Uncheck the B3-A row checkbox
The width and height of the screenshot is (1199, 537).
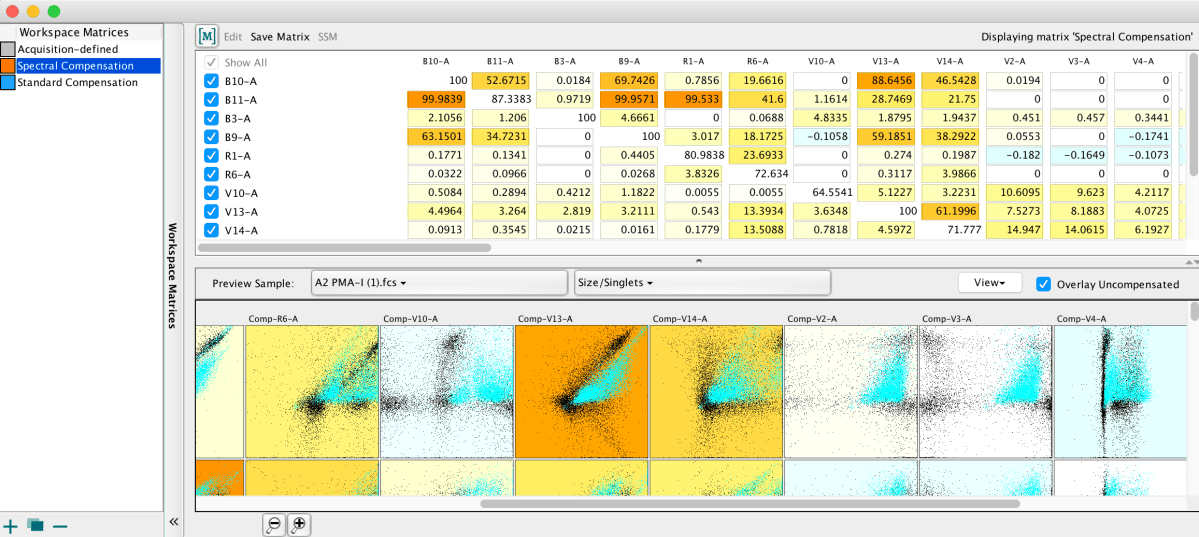(x=211, y=119)
